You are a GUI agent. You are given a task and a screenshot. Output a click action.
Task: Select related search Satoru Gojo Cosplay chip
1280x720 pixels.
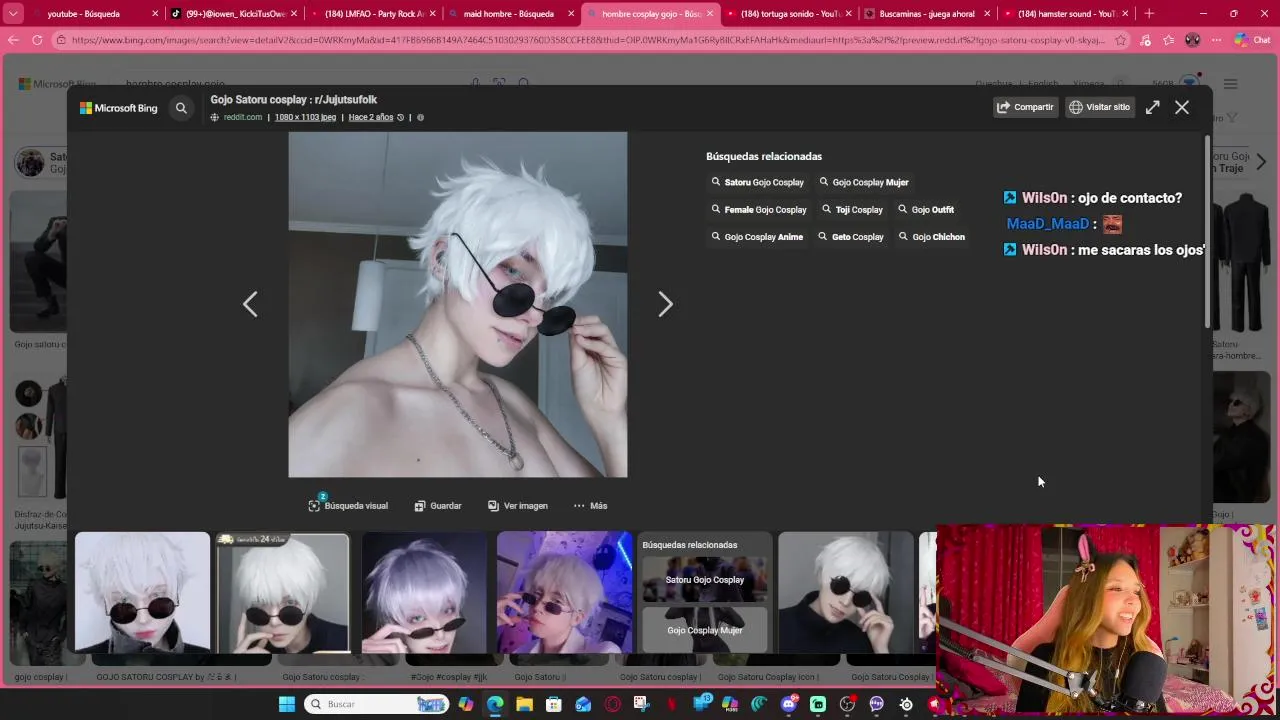pyautogui.click(x=758, y=182)
